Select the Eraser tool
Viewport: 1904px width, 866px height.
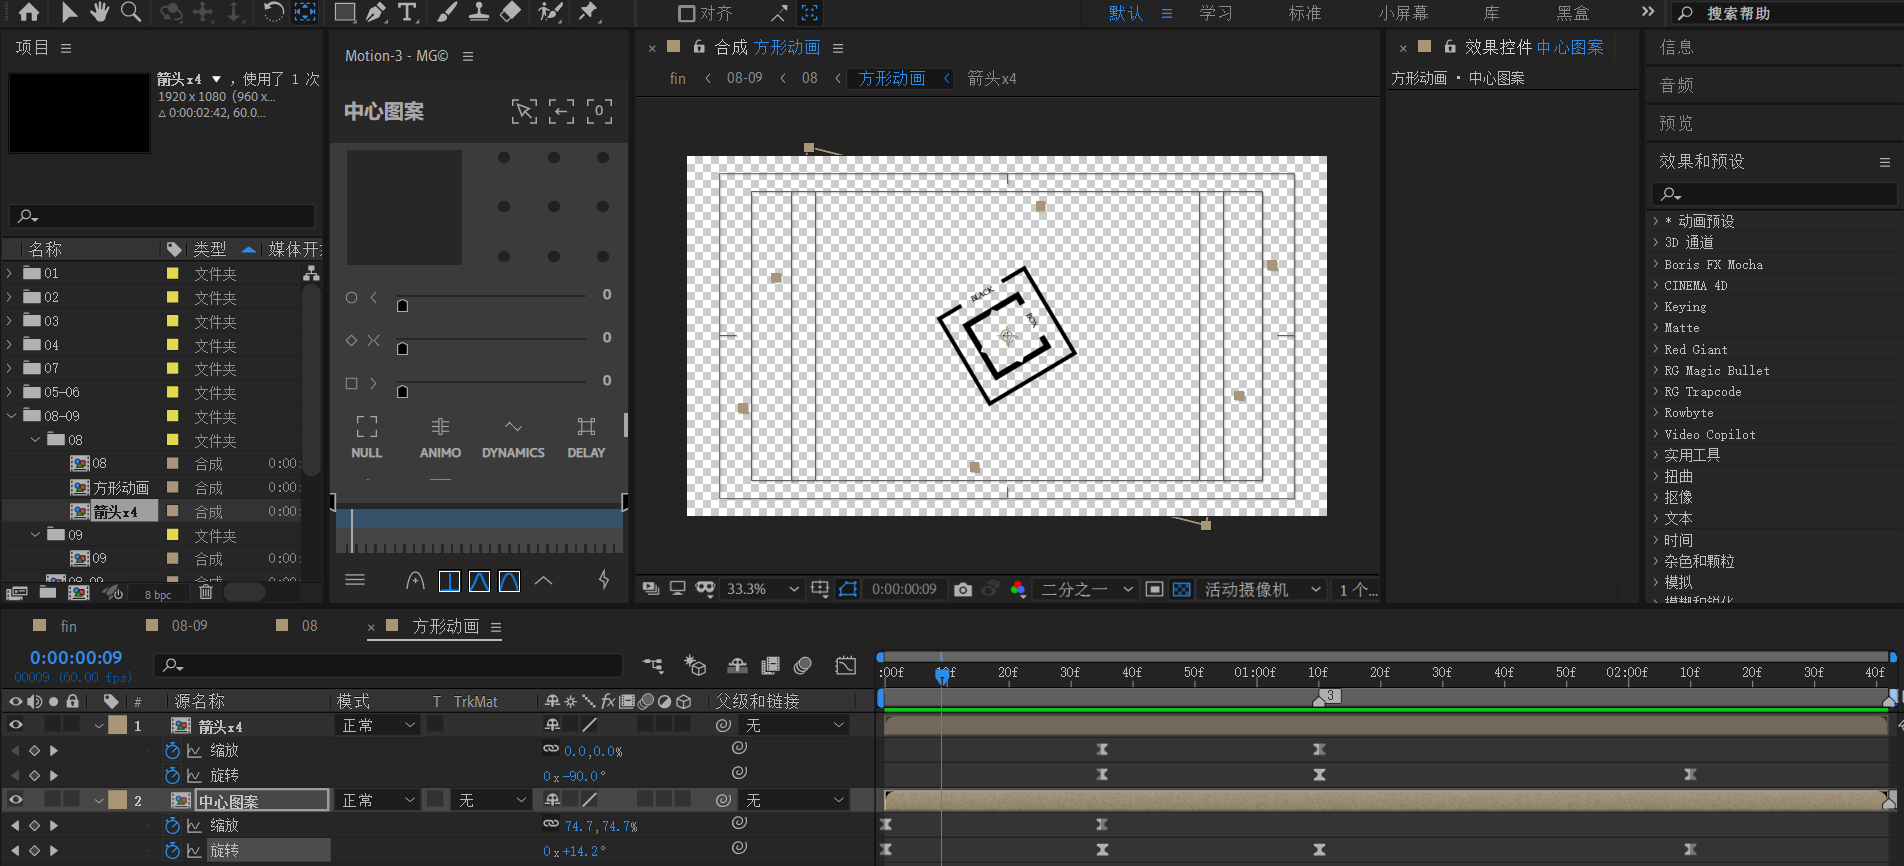click(510, 12)
